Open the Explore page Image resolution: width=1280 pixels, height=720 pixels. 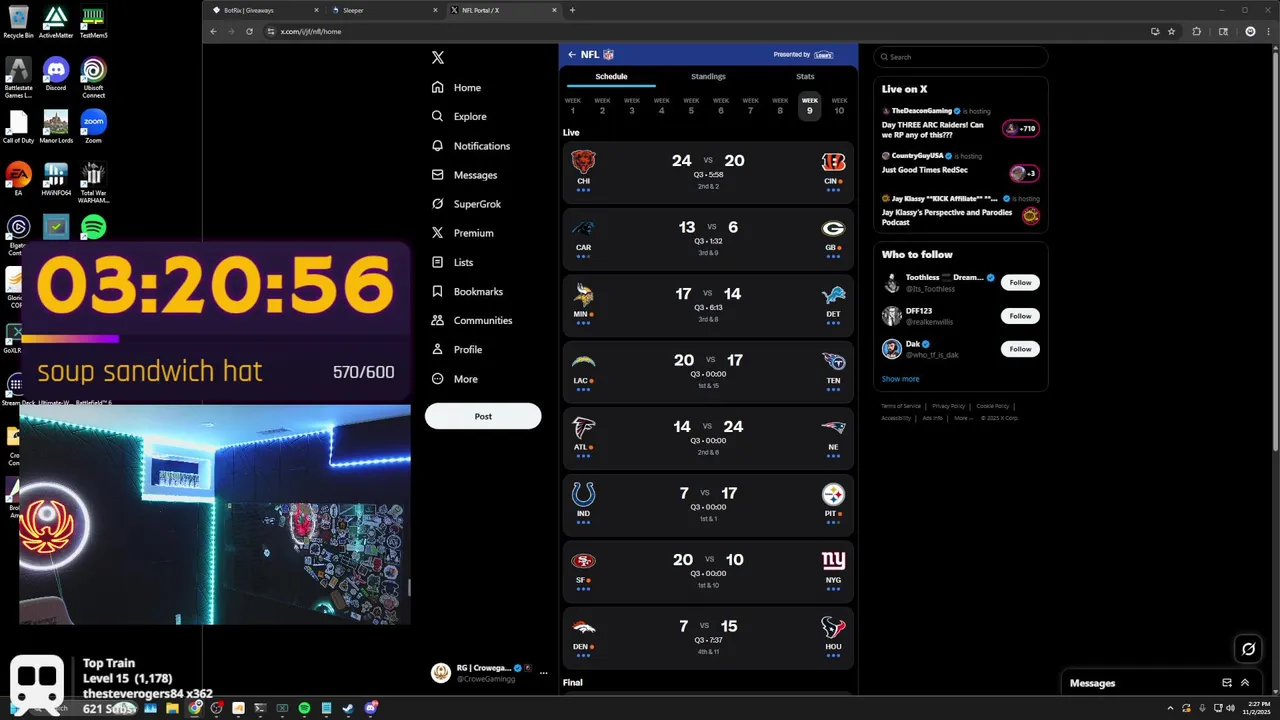point(459,116)
